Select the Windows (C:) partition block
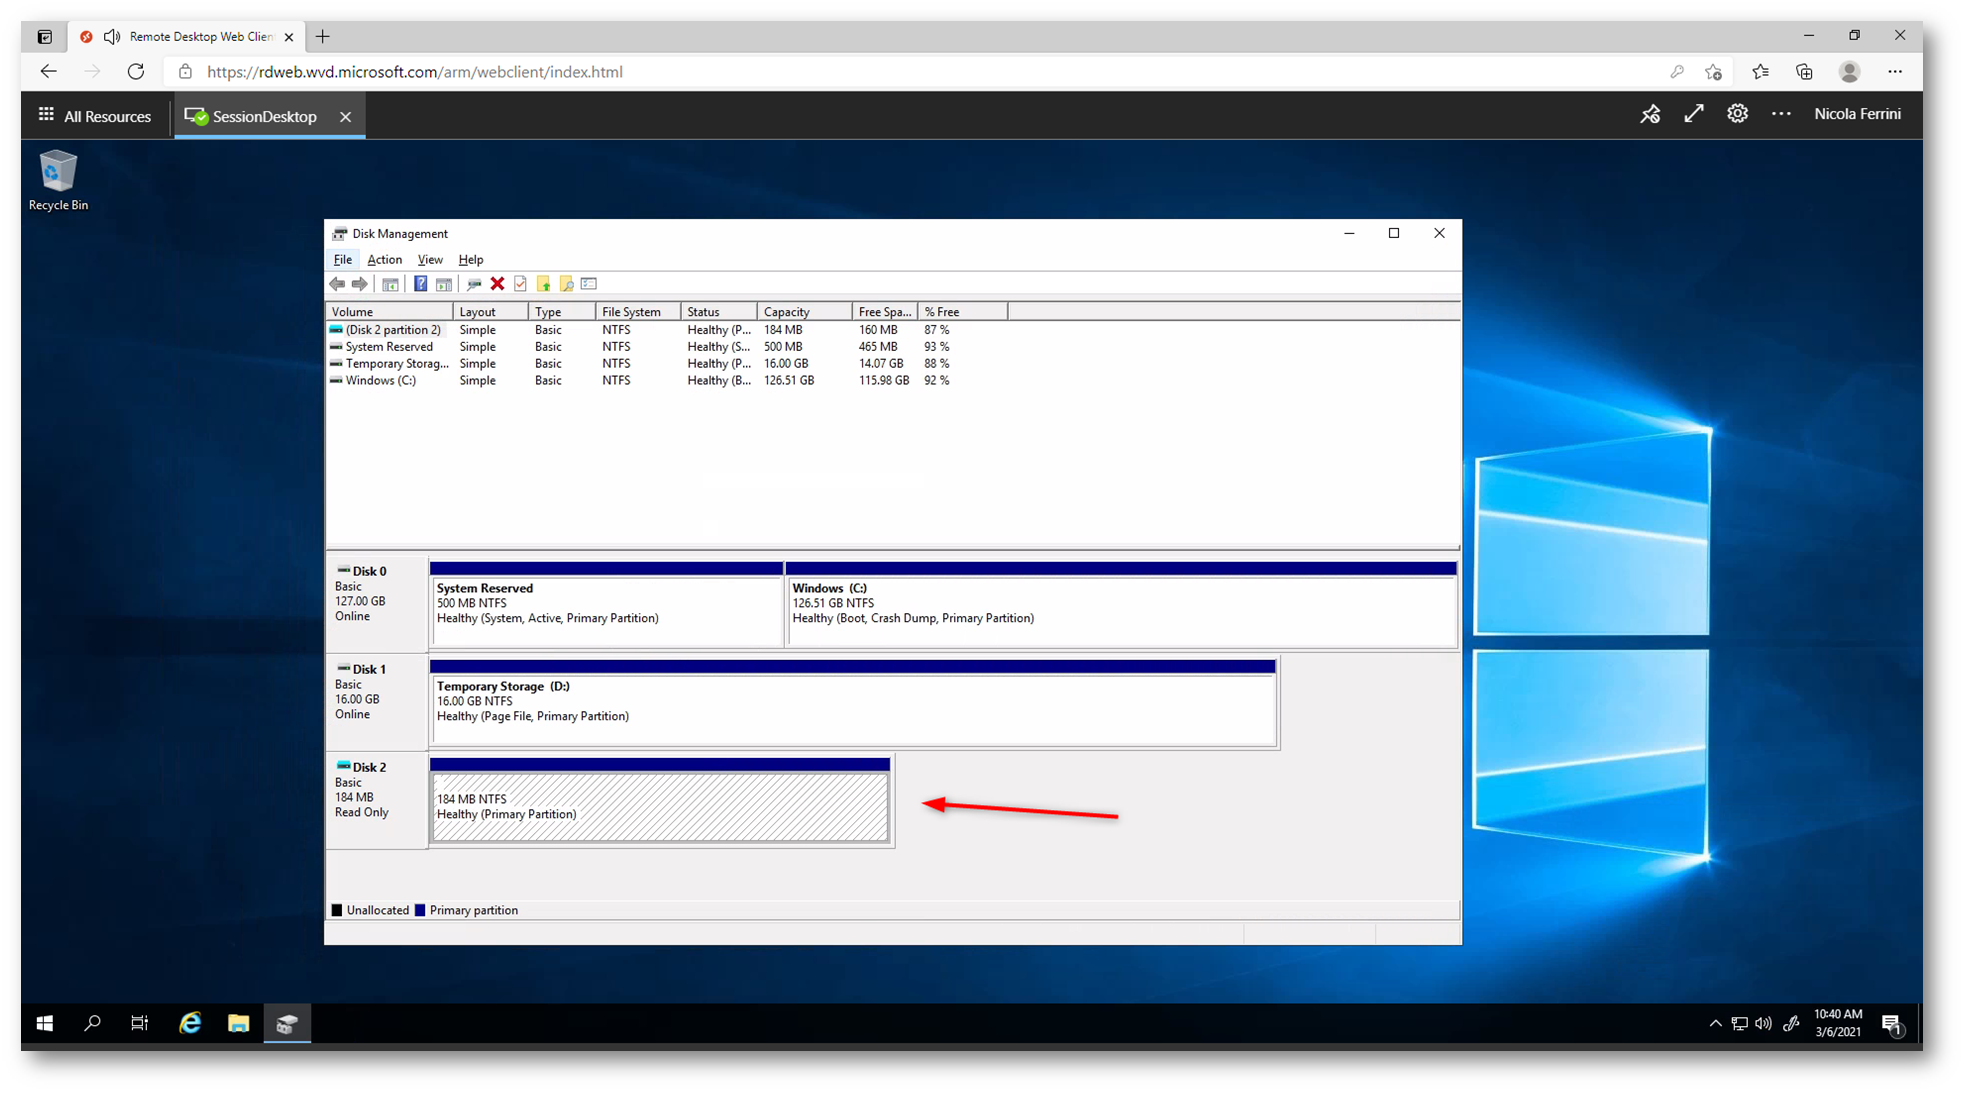Screen dimensions: 1965x1093 click(x=1121, y=604)
